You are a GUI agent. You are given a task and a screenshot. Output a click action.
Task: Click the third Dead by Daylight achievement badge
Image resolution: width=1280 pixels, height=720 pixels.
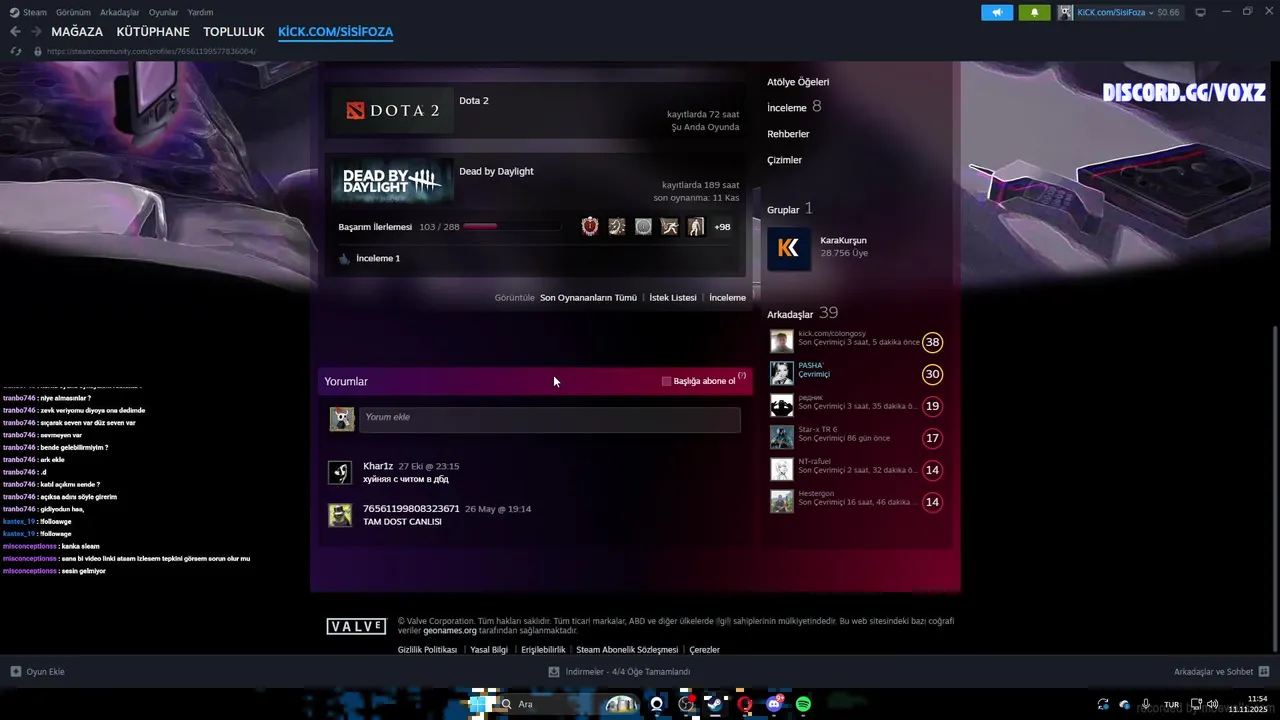point(643,227)
